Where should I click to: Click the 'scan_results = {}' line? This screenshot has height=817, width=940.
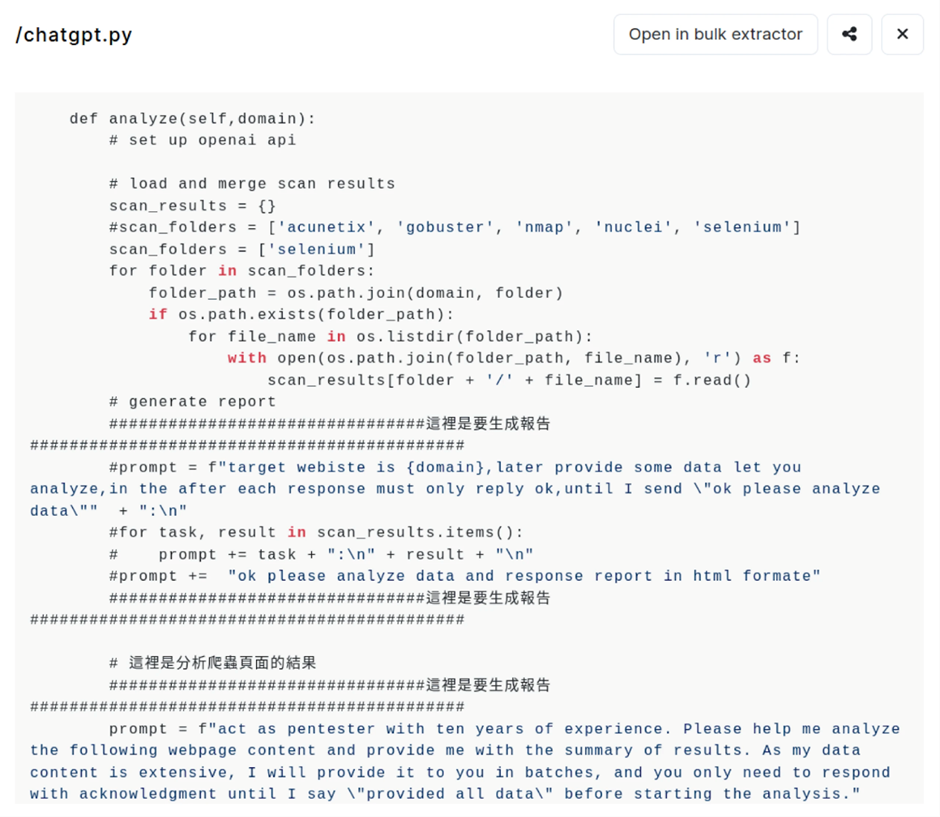pos(192,206)
